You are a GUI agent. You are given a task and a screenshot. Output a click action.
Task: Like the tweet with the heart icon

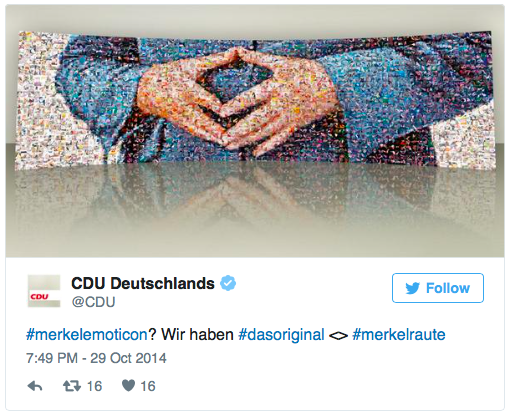pyautogui.click(x=128, y=386)
